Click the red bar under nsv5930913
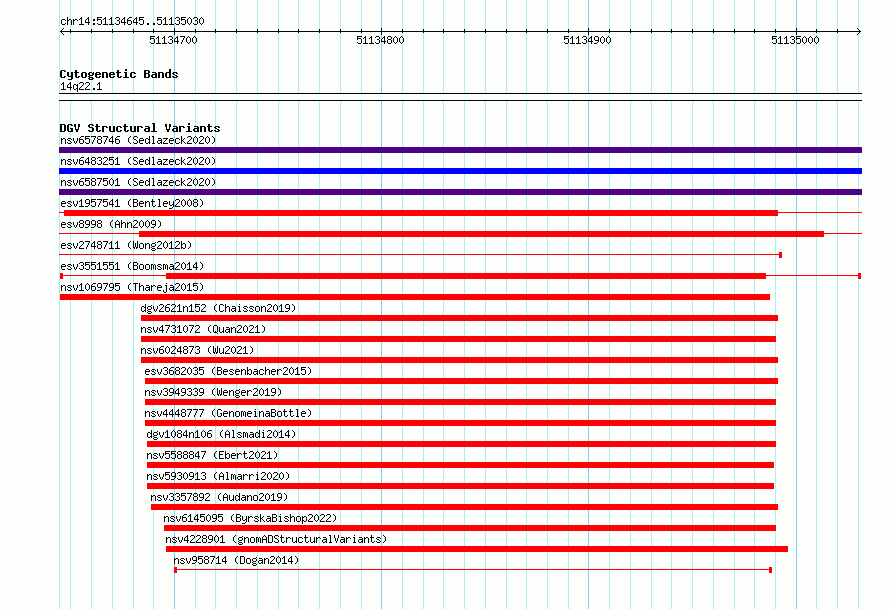This screenshot has height=609, width=890. (460, 486)
